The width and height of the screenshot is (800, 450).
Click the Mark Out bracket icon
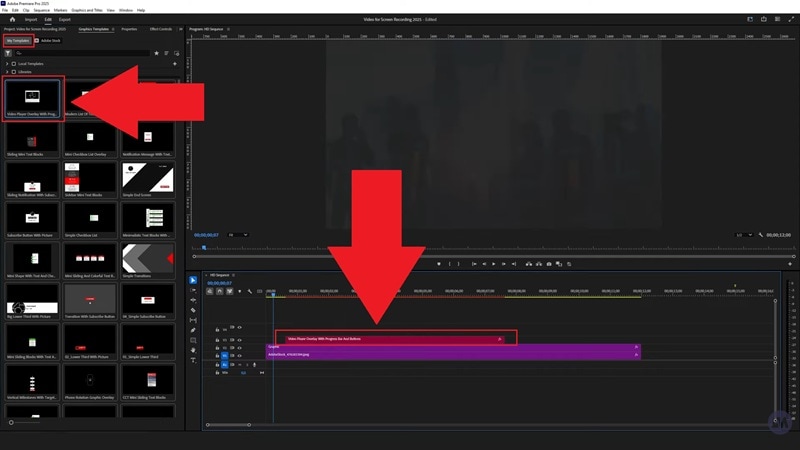point(458,264)
